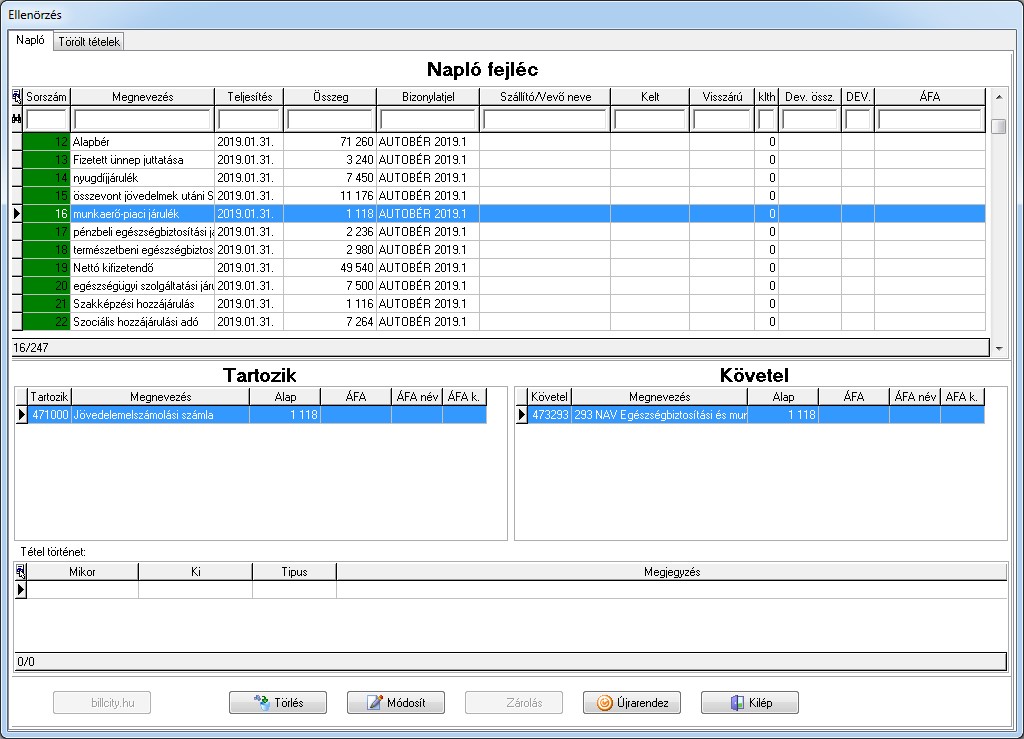Image resolution: width=1024 pixels, height=739 pixels.
Task: Focus the Kelt filter field
Action: (650, 119)
